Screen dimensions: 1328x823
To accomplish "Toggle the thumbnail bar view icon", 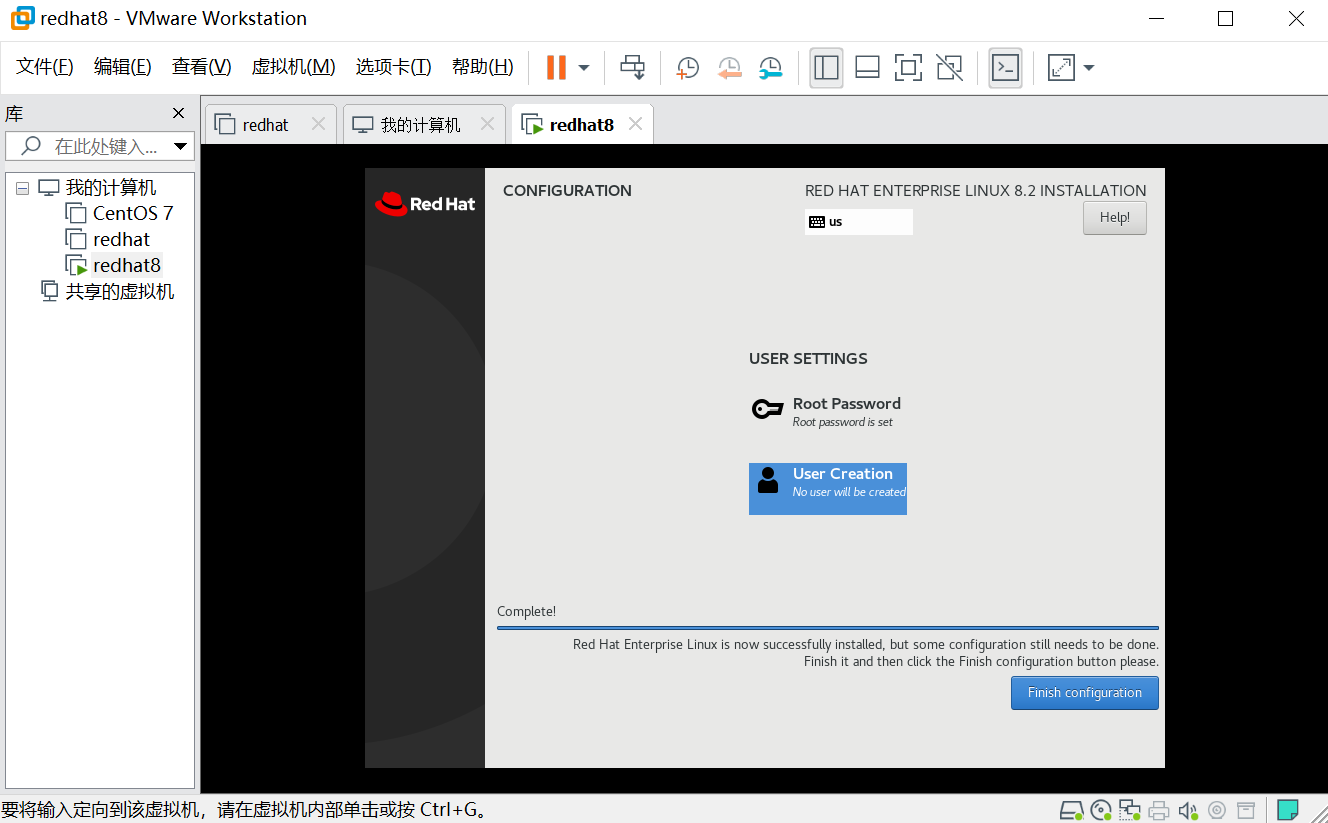I will [x=867, y=67].
